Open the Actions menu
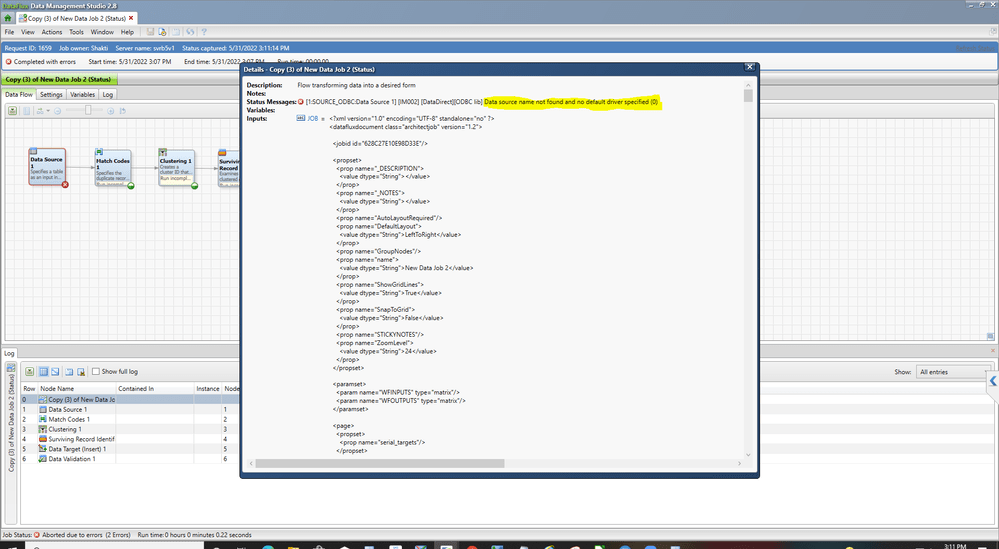The height and width of the screenshot is (549, 999). 52,32
